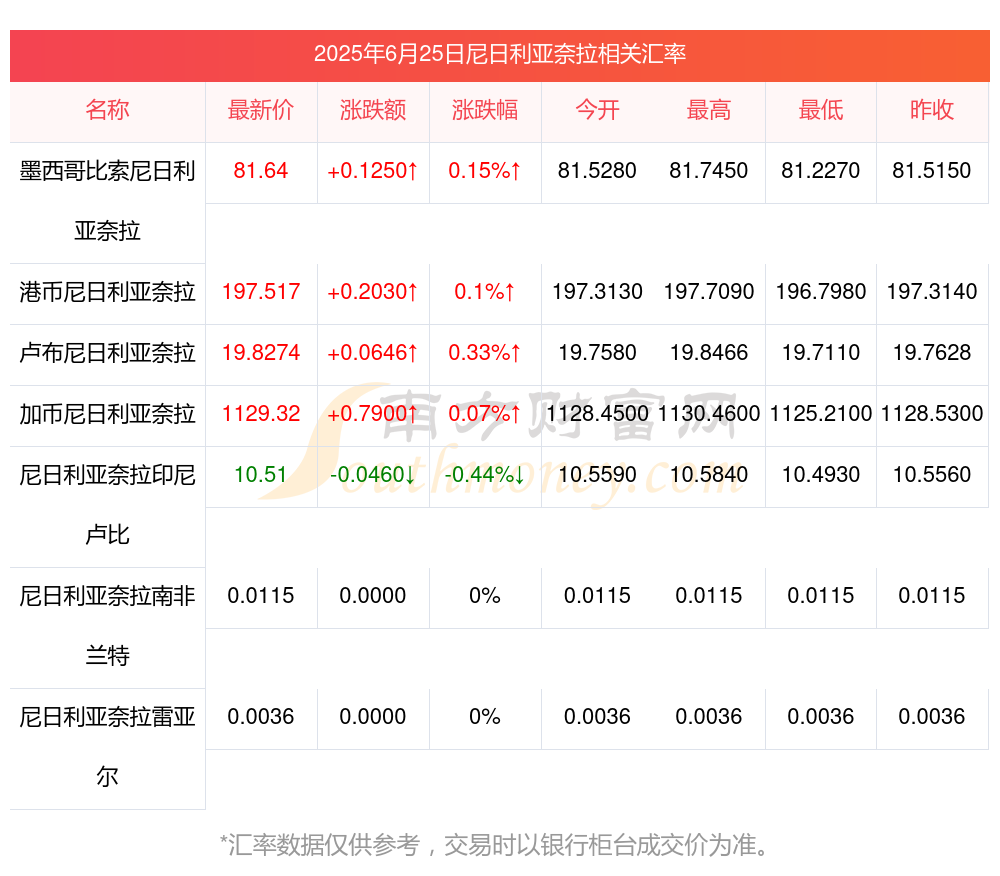The height and width of the screenshot is (876, 1000).
Task: Click the 涨跌额 column header
Action: [x=373, y=110]
